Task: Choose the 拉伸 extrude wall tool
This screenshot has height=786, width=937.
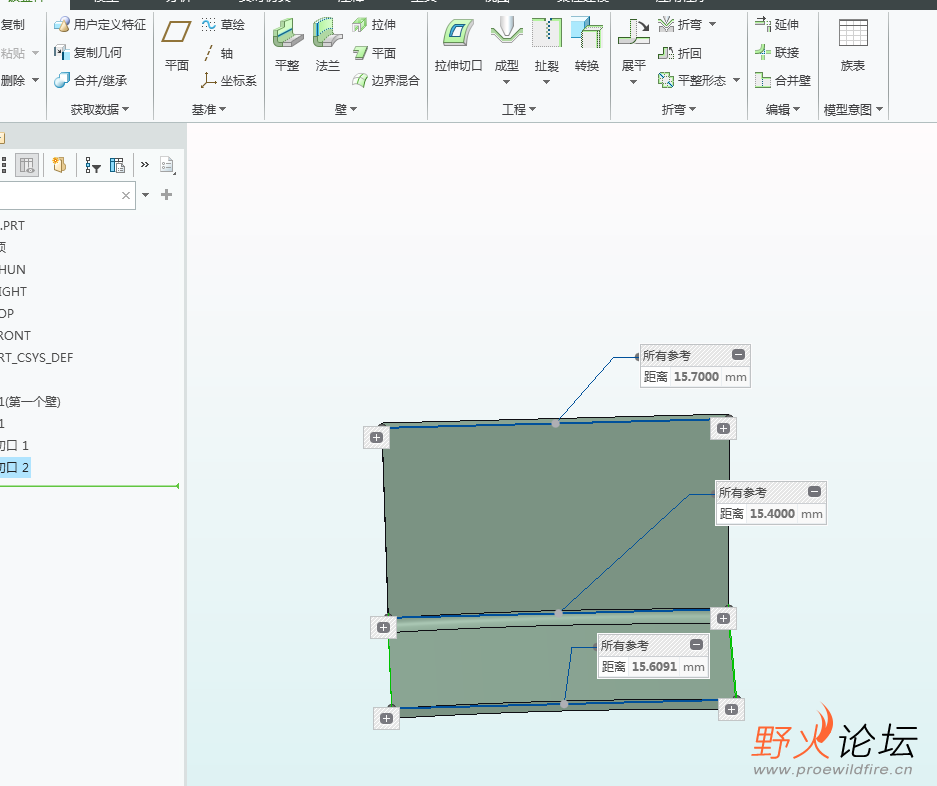Action: point(374,25)
